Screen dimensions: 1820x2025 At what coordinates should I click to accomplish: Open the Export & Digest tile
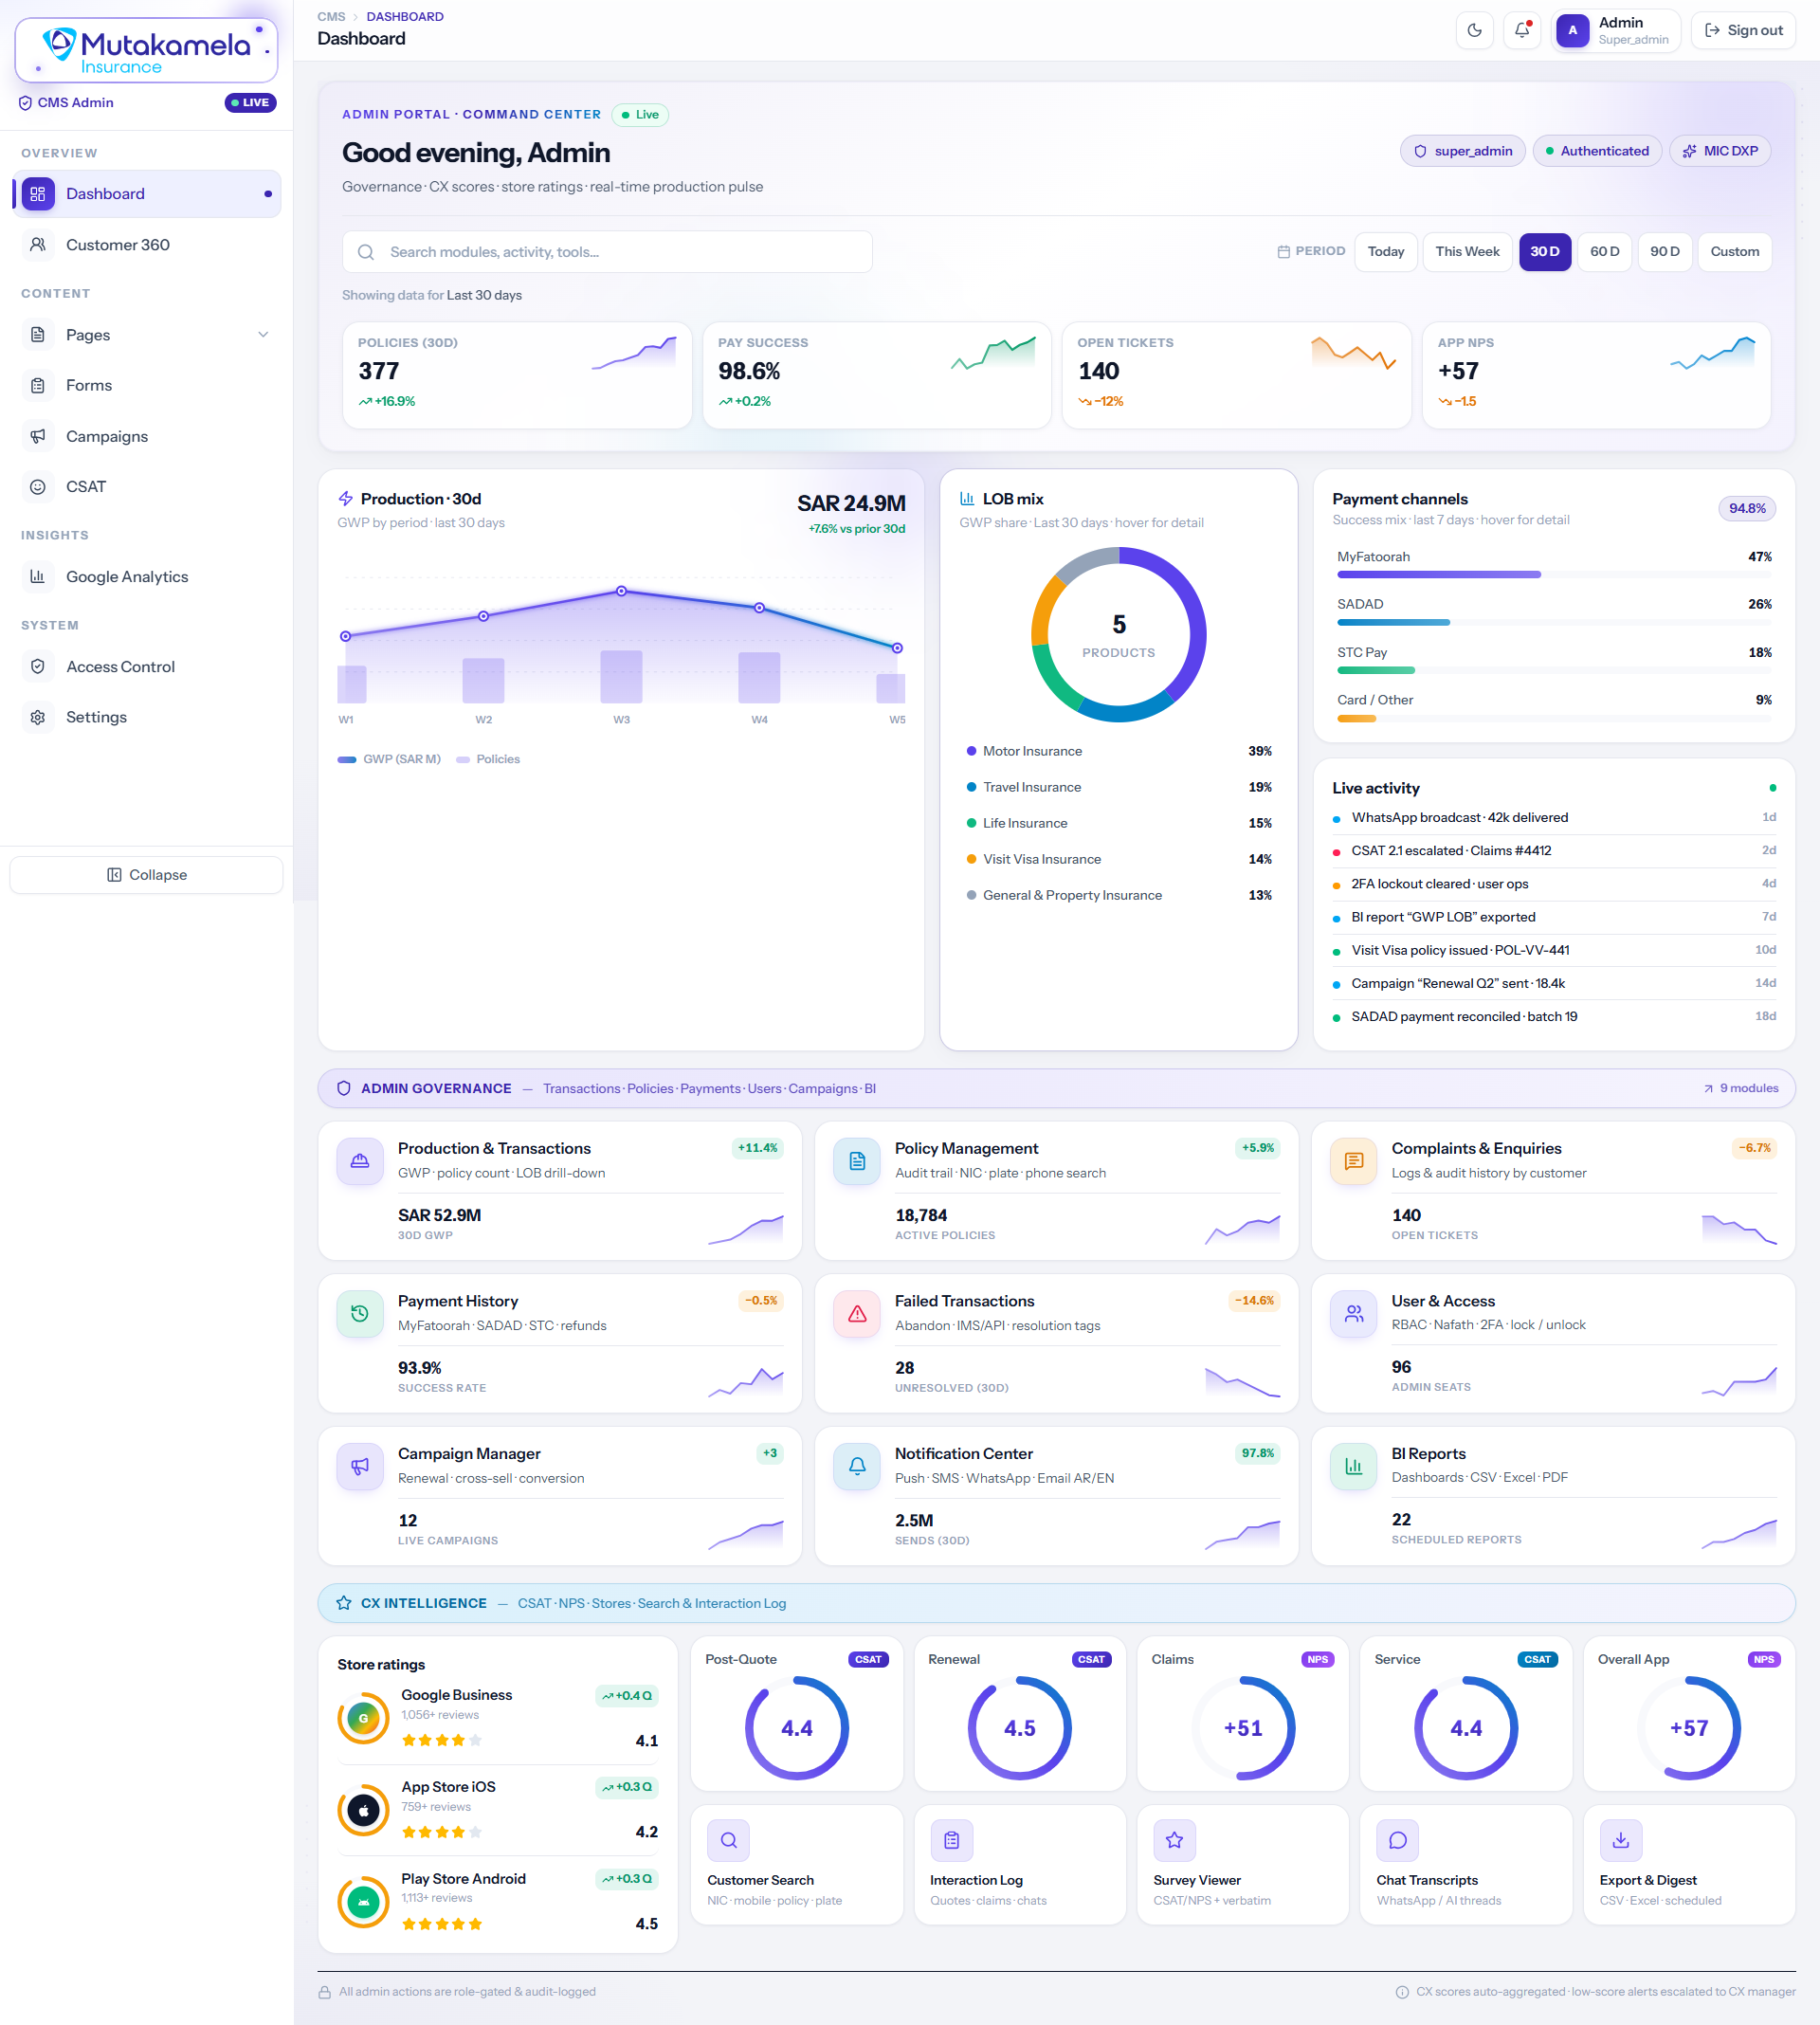(1689, 1864)
